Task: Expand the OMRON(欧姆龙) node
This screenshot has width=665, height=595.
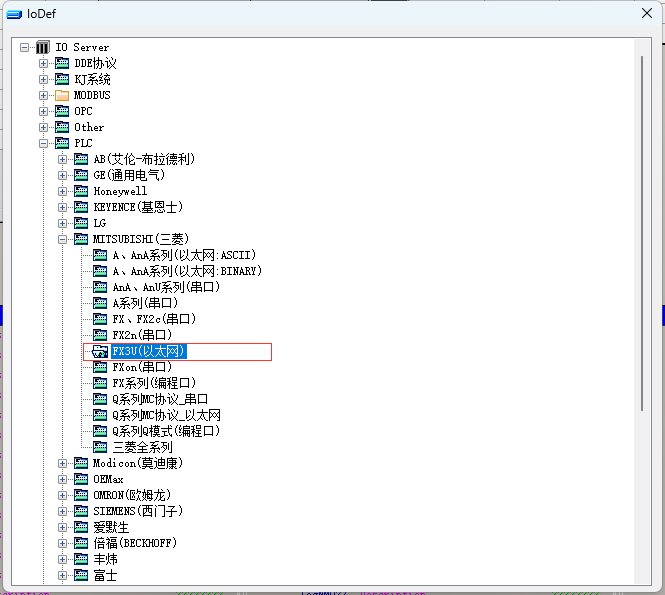Action: click(62, 495)
